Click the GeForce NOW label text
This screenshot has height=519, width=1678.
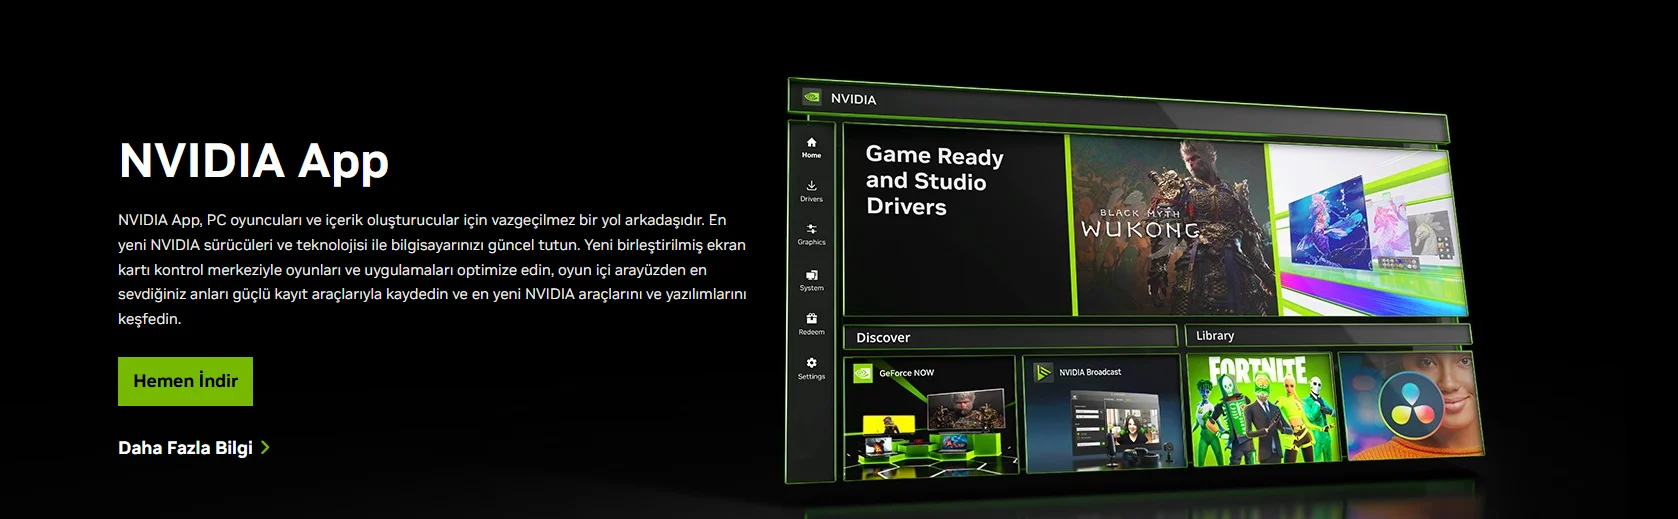tap(906, 373)
